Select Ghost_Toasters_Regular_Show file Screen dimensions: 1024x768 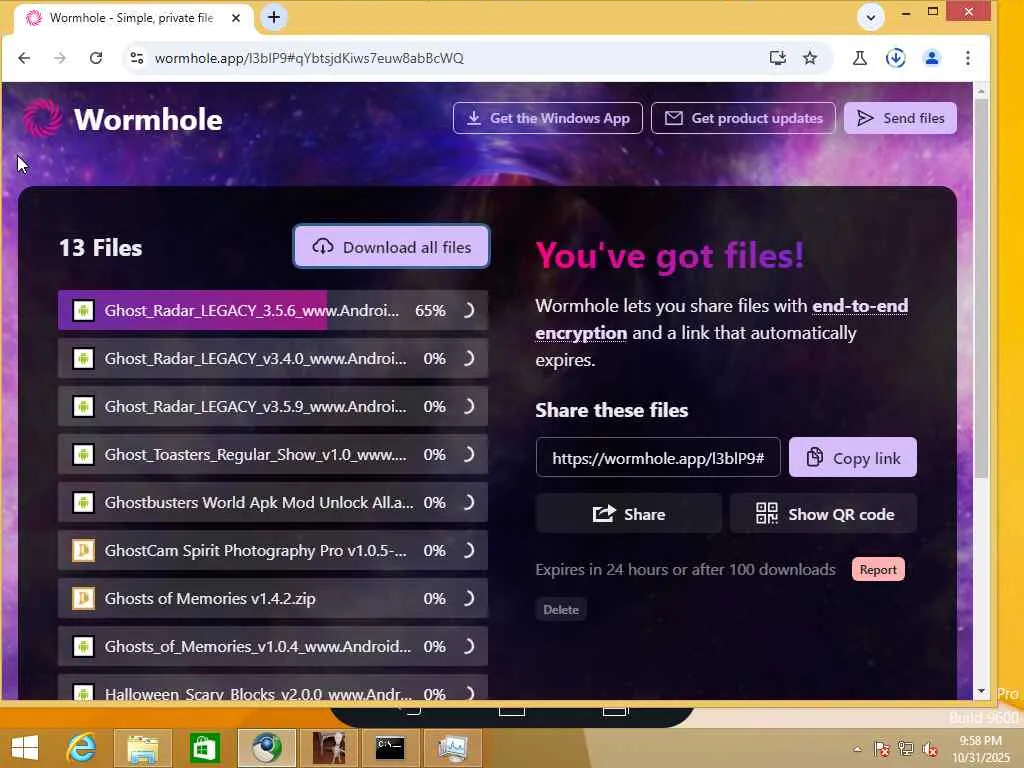(x=272, y=455)
